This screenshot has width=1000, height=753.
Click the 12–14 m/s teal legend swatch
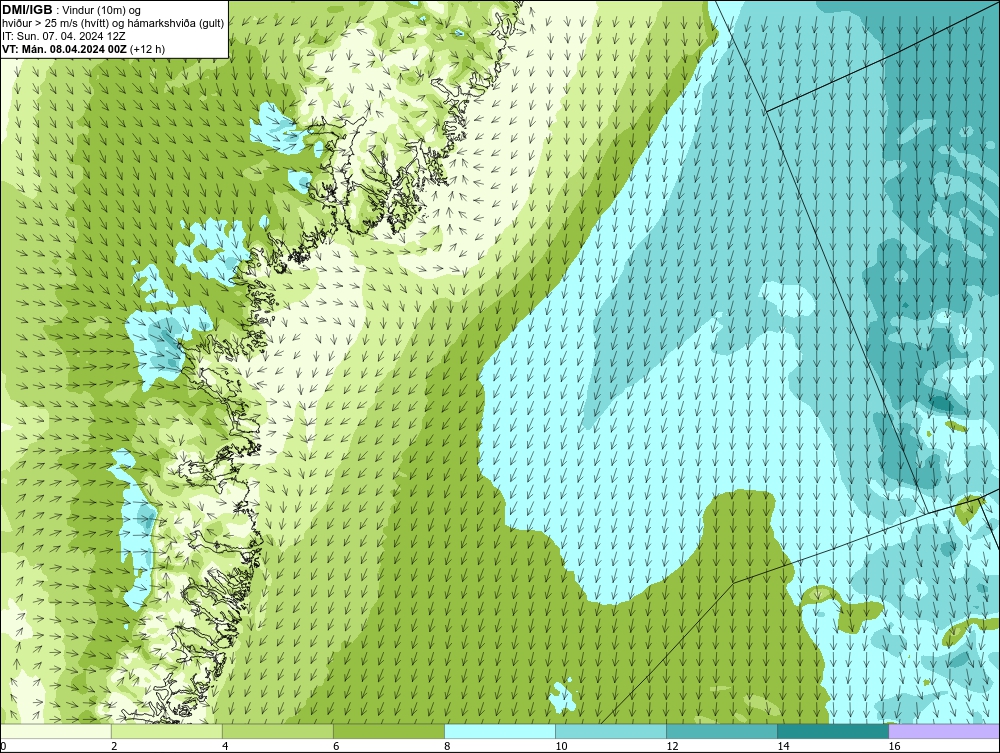point(722,731)
